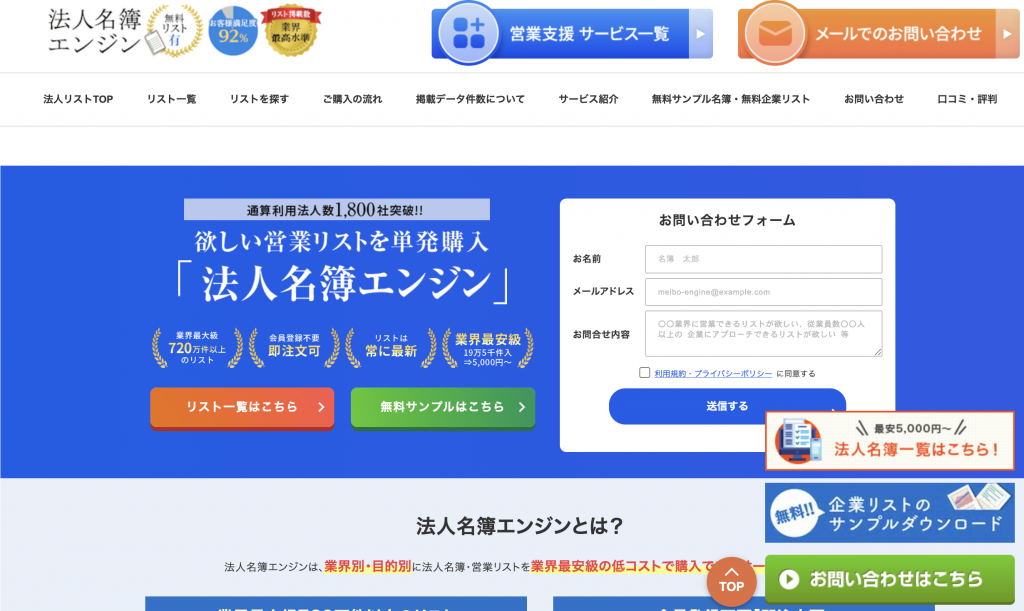Check the terms and privacy policy agreement box
The height and width of the screenshot is (611, 1024).
tap(645, 373)
